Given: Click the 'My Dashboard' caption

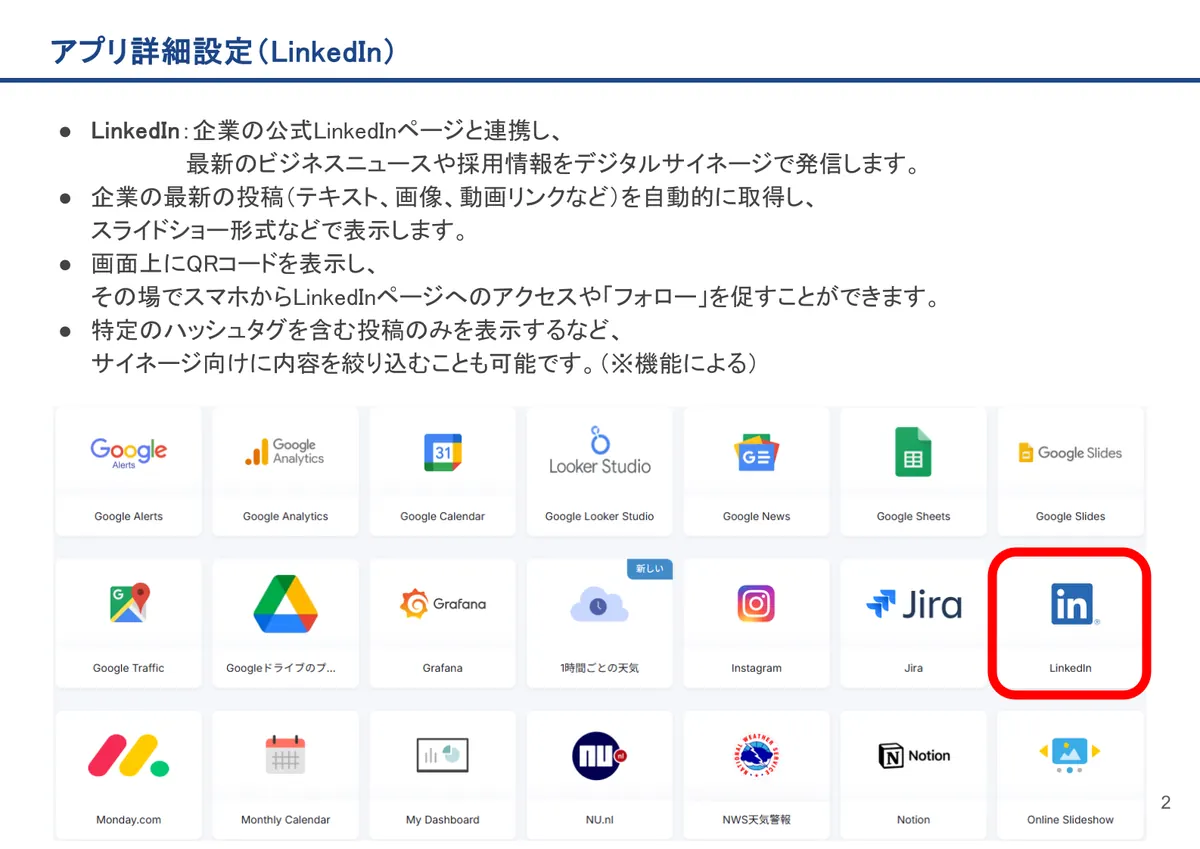Looking at the screenshot, I should pyautogui.click(x=442, y=820).
